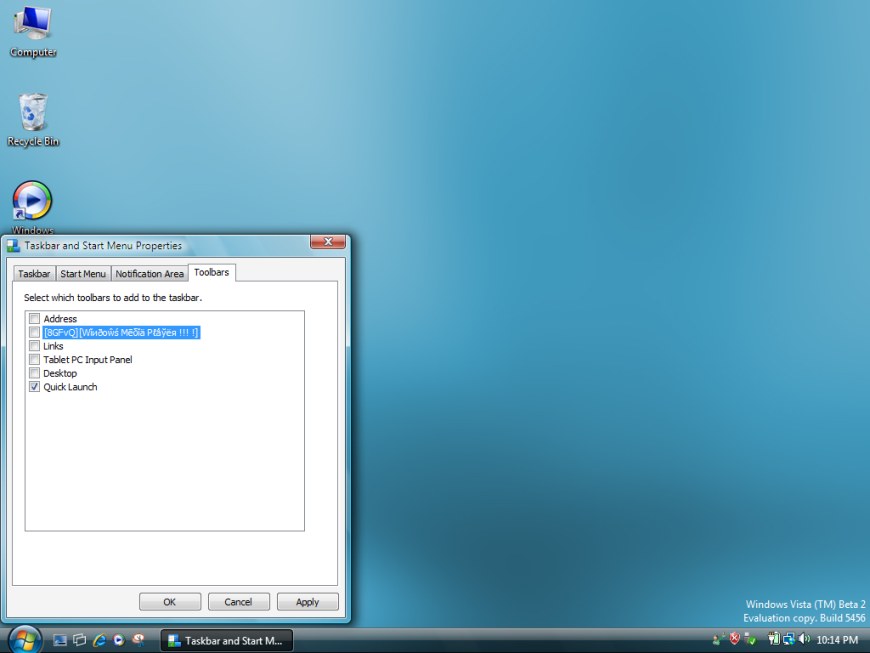Launch Windows Media Player from Quick Launch
This screenshot has height=653, width=870.
click(119, 640)
